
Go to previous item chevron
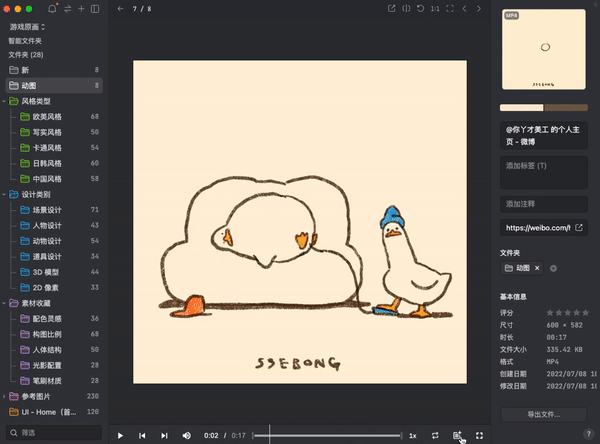click(464, 8)
